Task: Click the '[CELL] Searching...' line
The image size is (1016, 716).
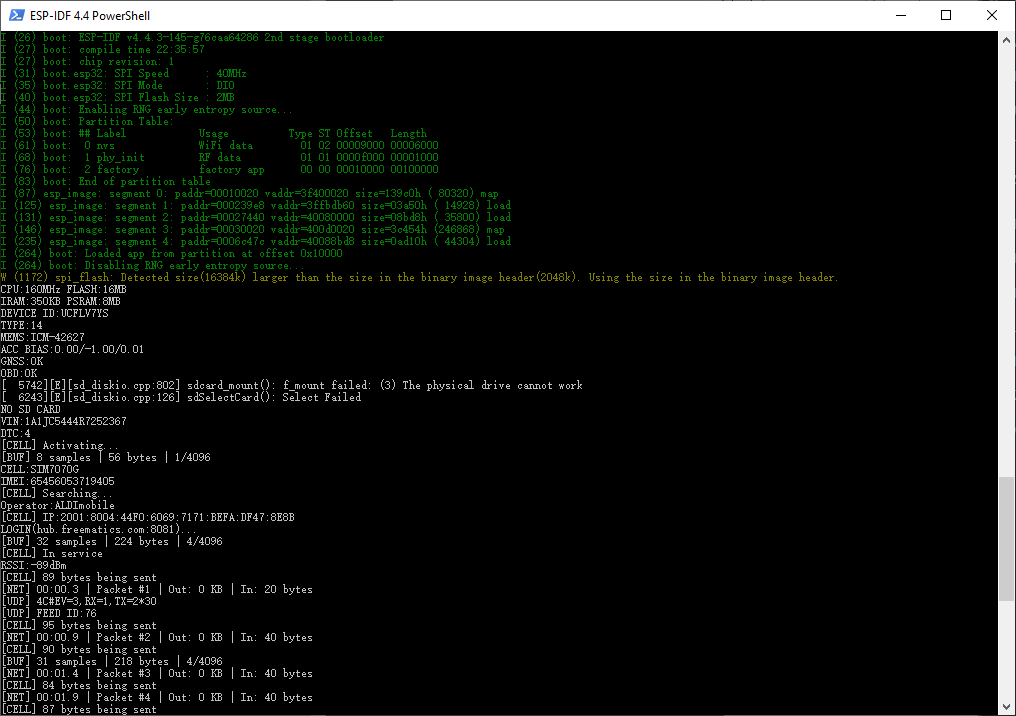Action: point(57,493)
